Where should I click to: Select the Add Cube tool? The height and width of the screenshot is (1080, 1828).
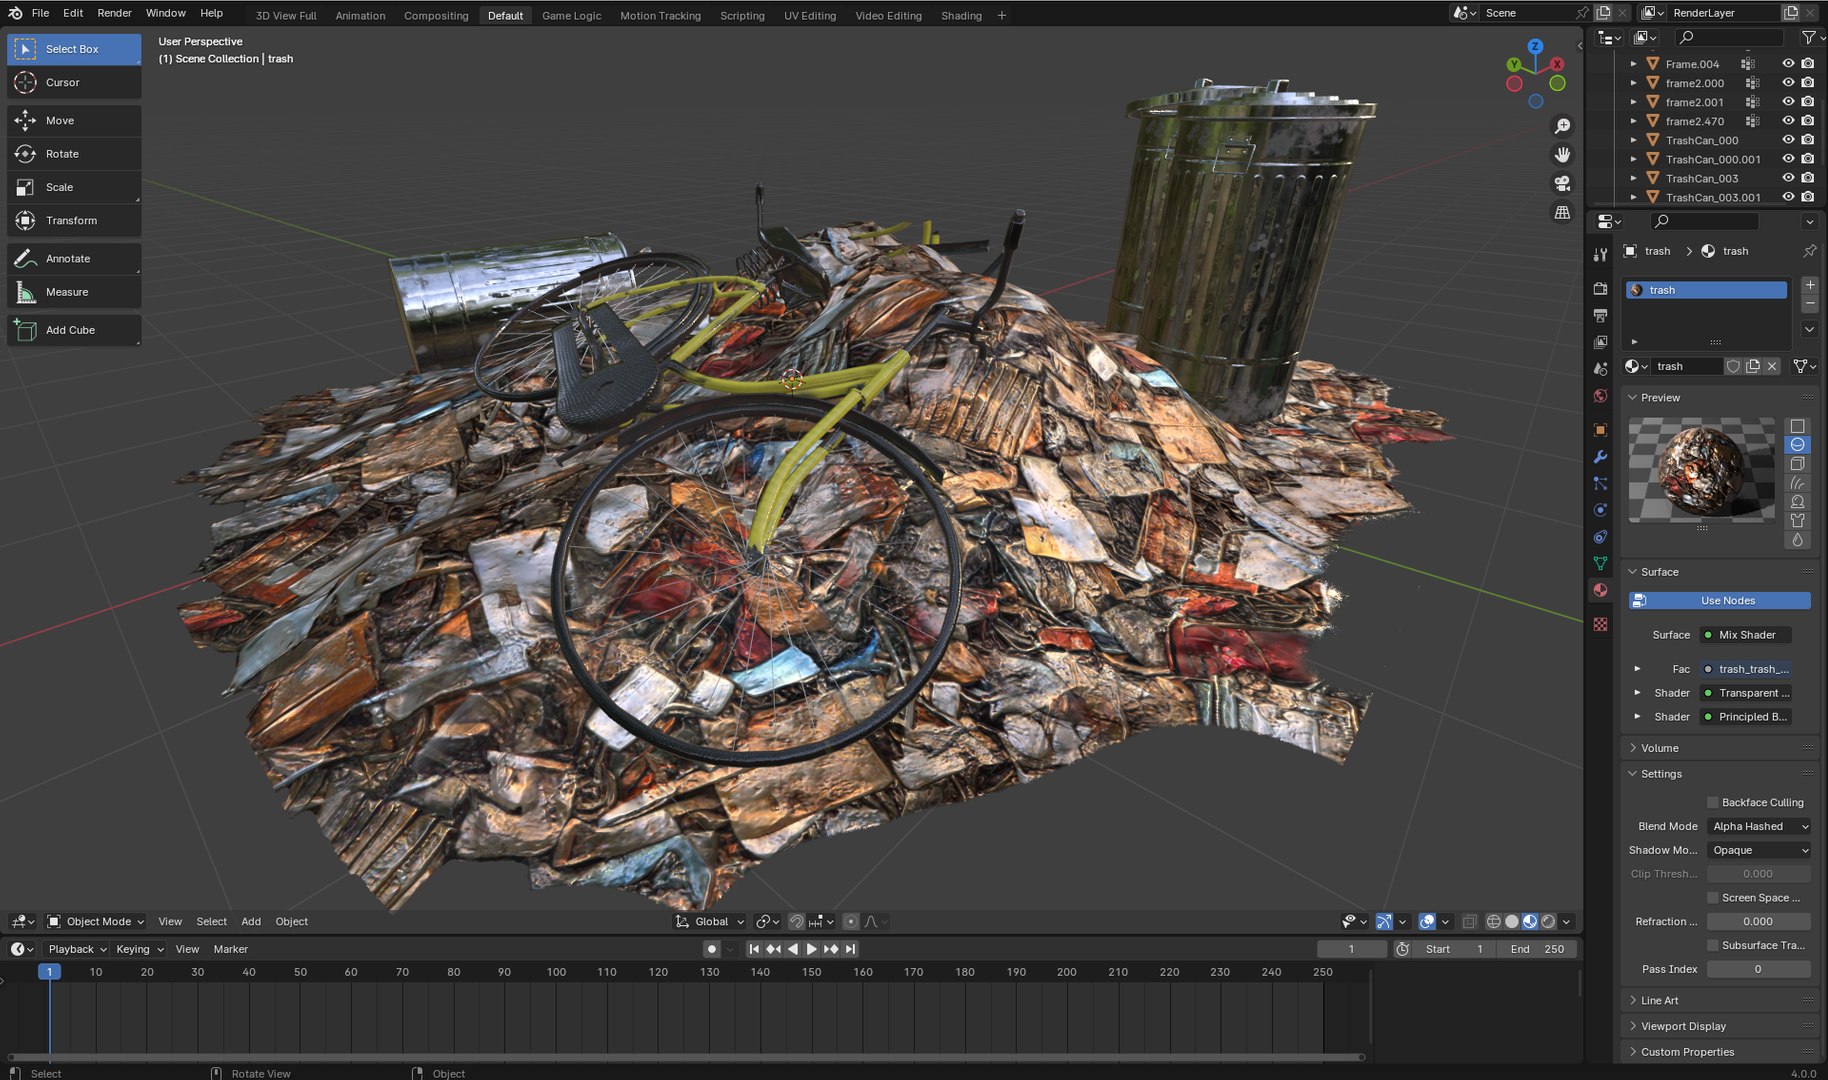click(74, 330)
